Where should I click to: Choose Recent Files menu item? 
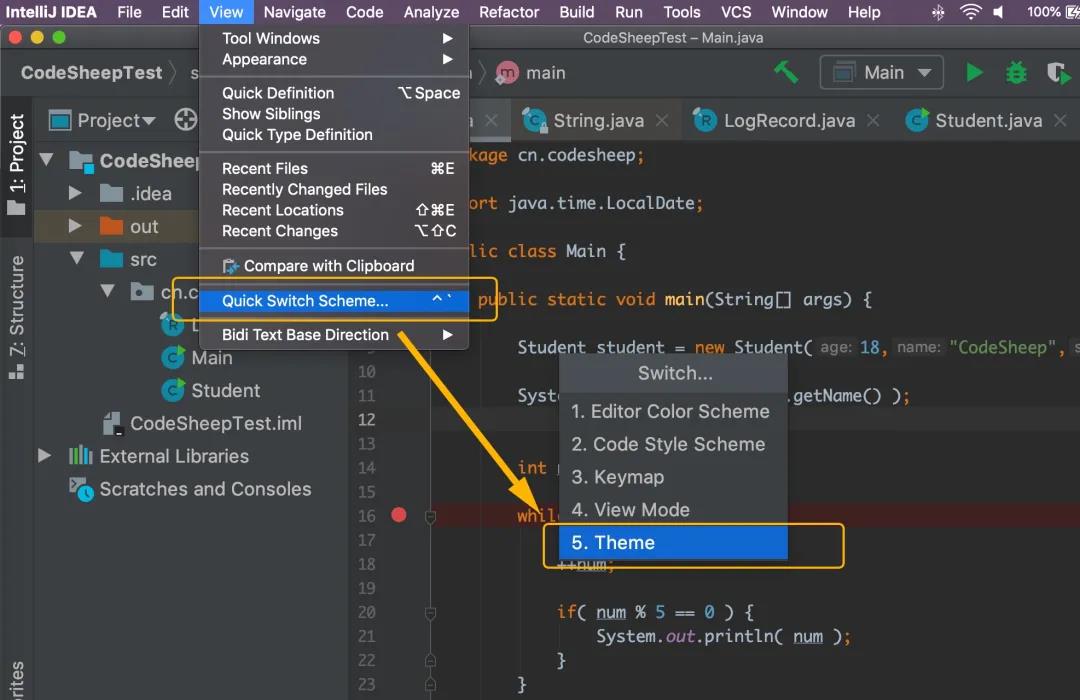pos(334,168)
